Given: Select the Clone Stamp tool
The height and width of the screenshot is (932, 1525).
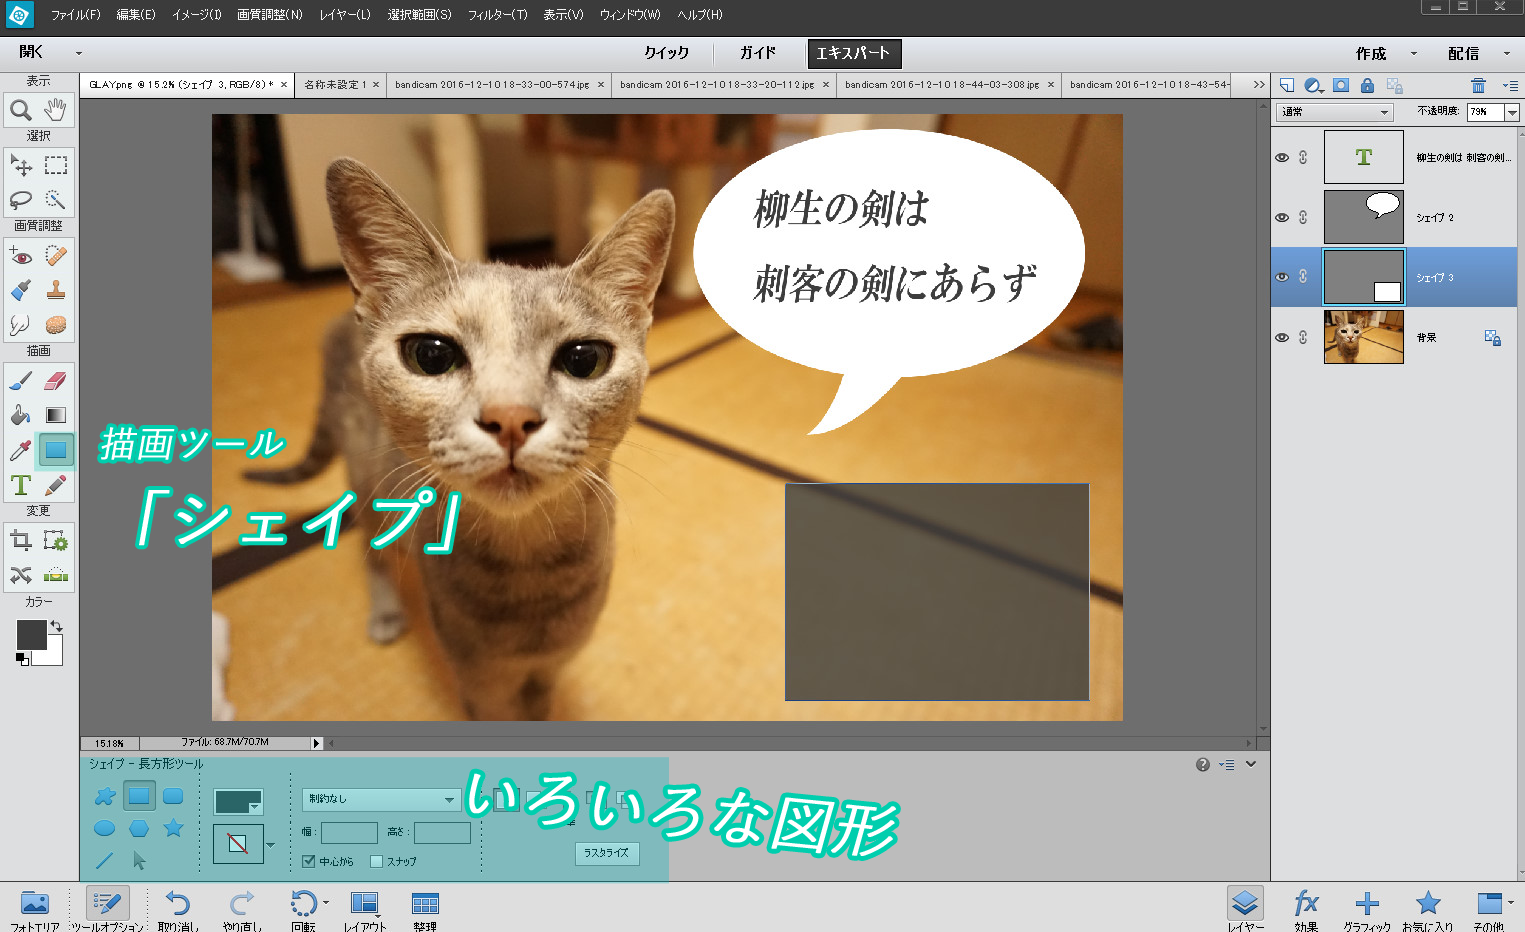Looking at the screenshot, I should coord(56,290).
